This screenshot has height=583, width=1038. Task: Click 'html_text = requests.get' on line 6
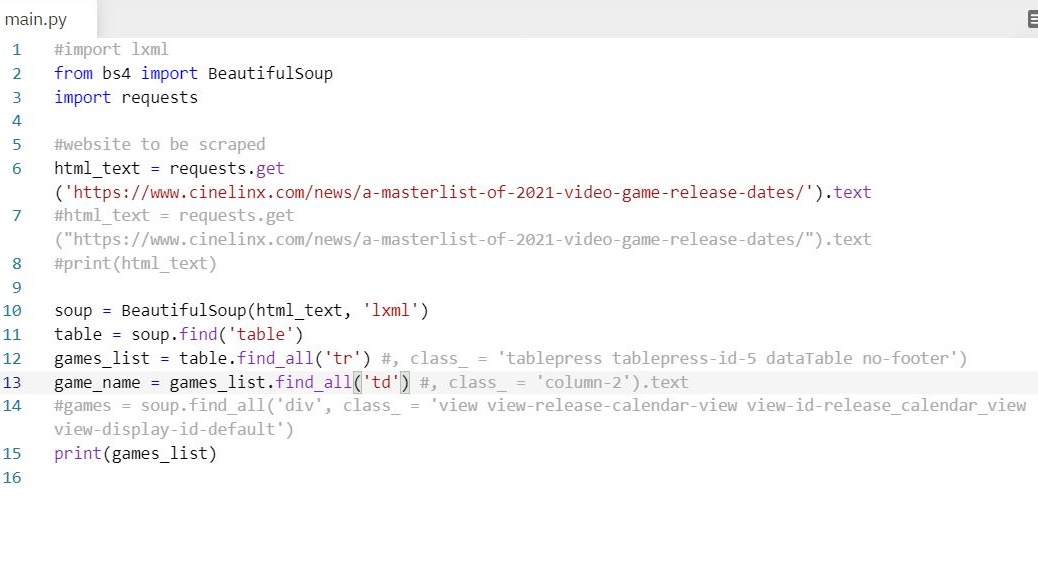[x=169, y=169]
